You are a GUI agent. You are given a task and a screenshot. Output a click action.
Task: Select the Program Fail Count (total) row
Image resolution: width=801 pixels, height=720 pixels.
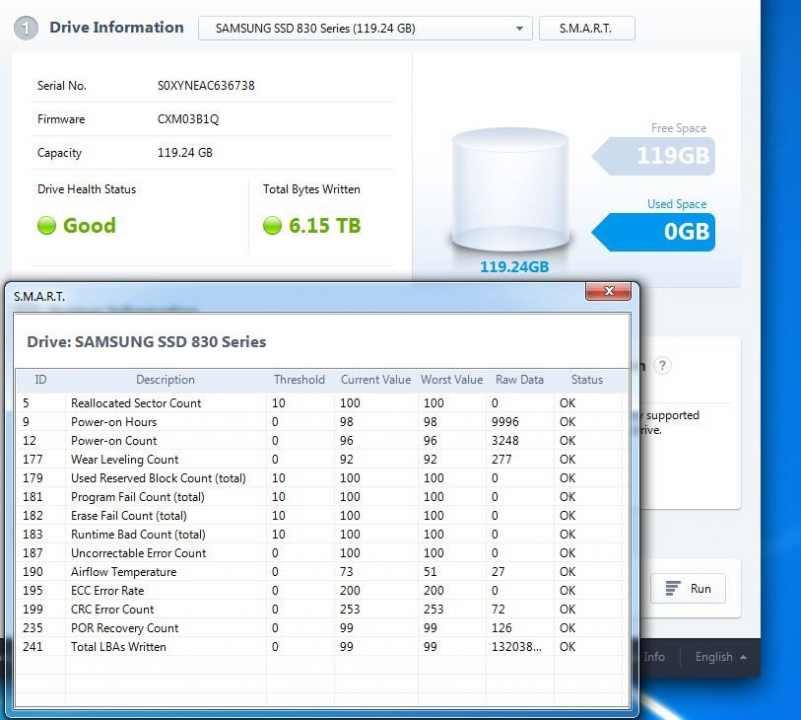(320, 497)
